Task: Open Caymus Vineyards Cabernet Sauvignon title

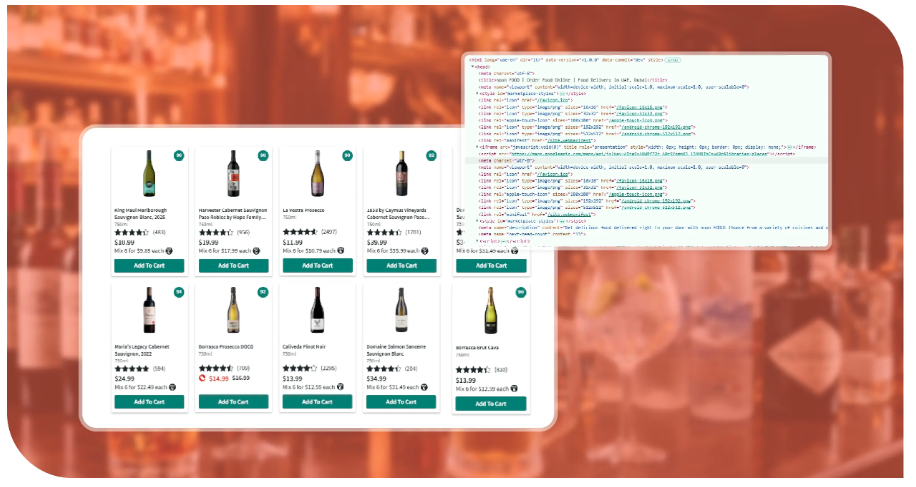Action: click(x=398, y=214)
